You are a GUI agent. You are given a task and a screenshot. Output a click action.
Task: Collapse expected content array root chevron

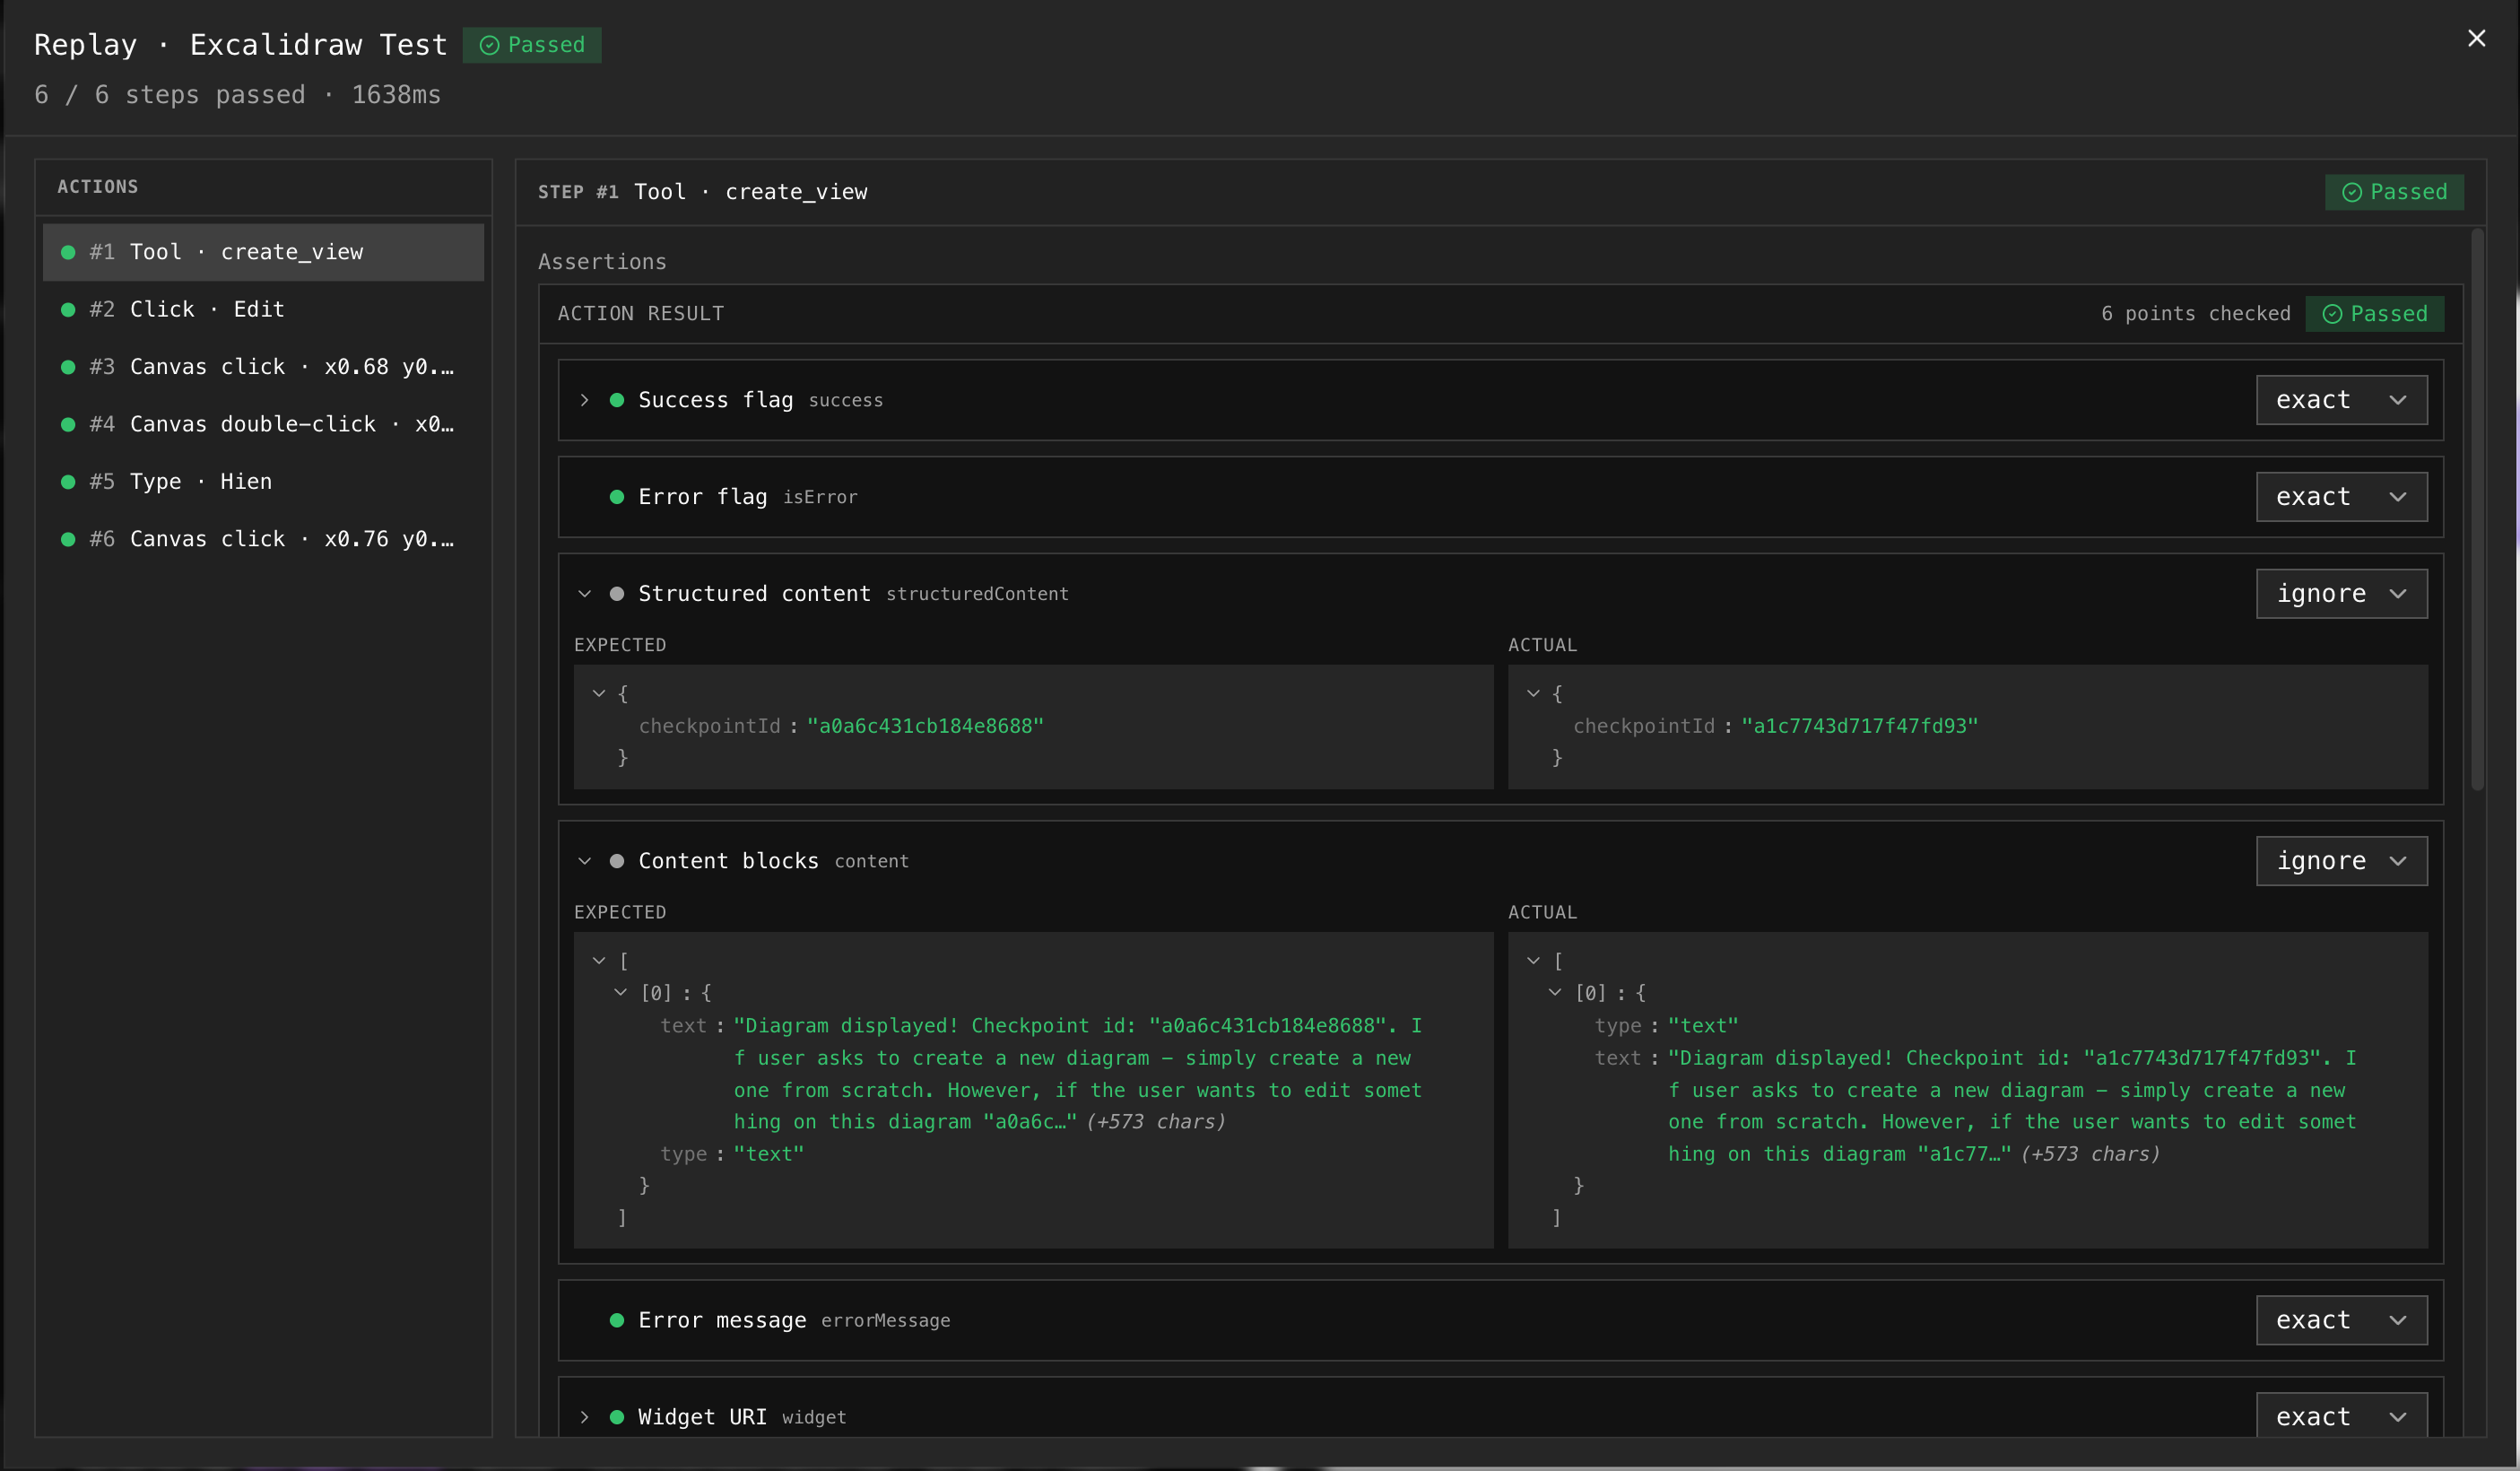pyautogui.click(x=599, y=961)
